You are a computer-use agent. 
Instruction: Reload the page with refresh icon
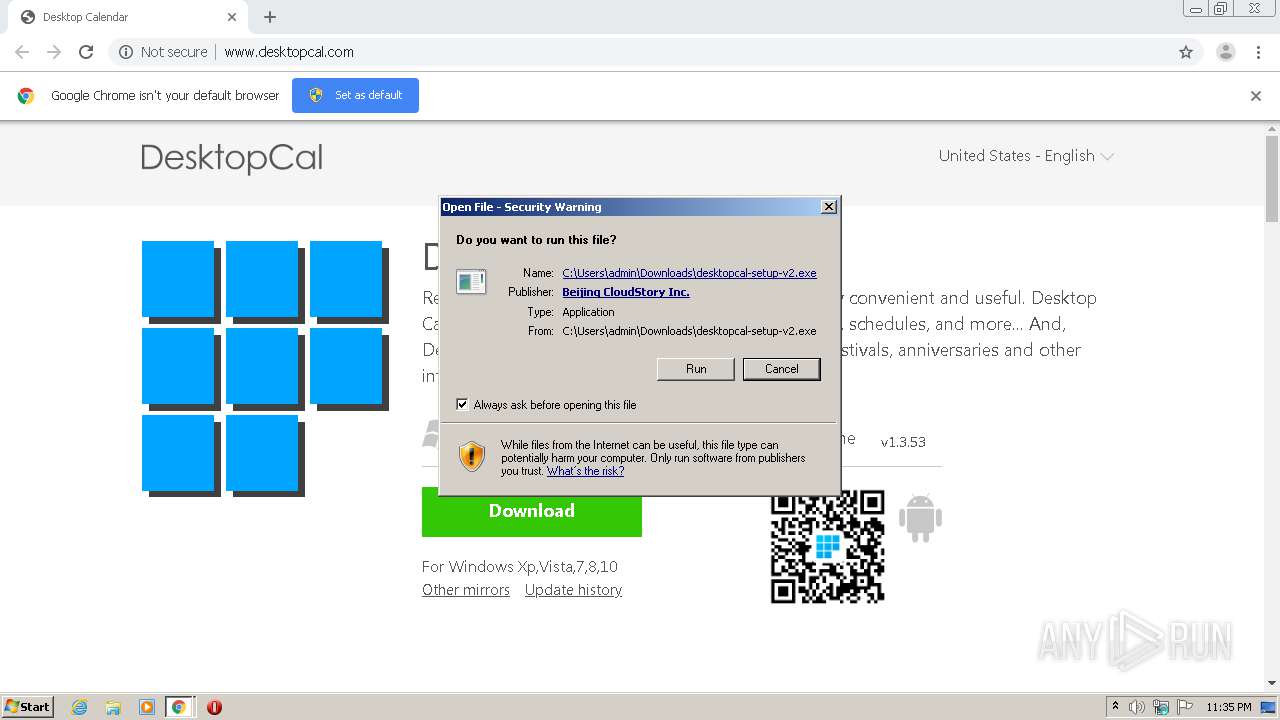pos(86,52)
